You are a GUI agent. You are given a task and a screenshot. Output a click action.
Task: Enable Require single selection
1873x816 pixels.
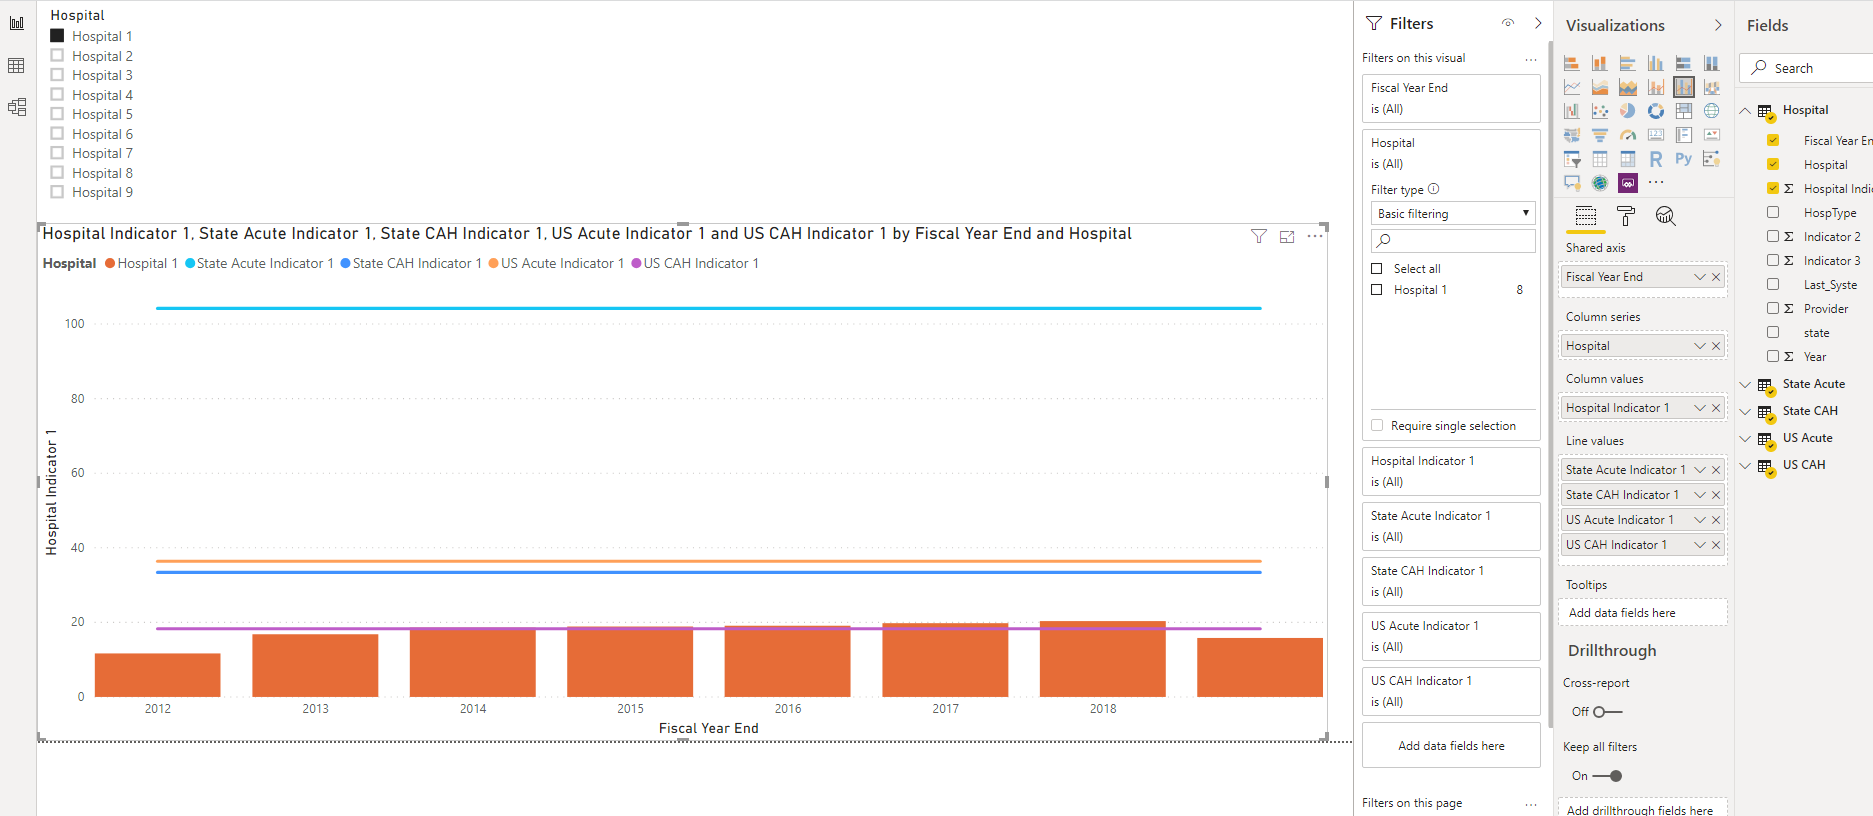[1377, 425]
